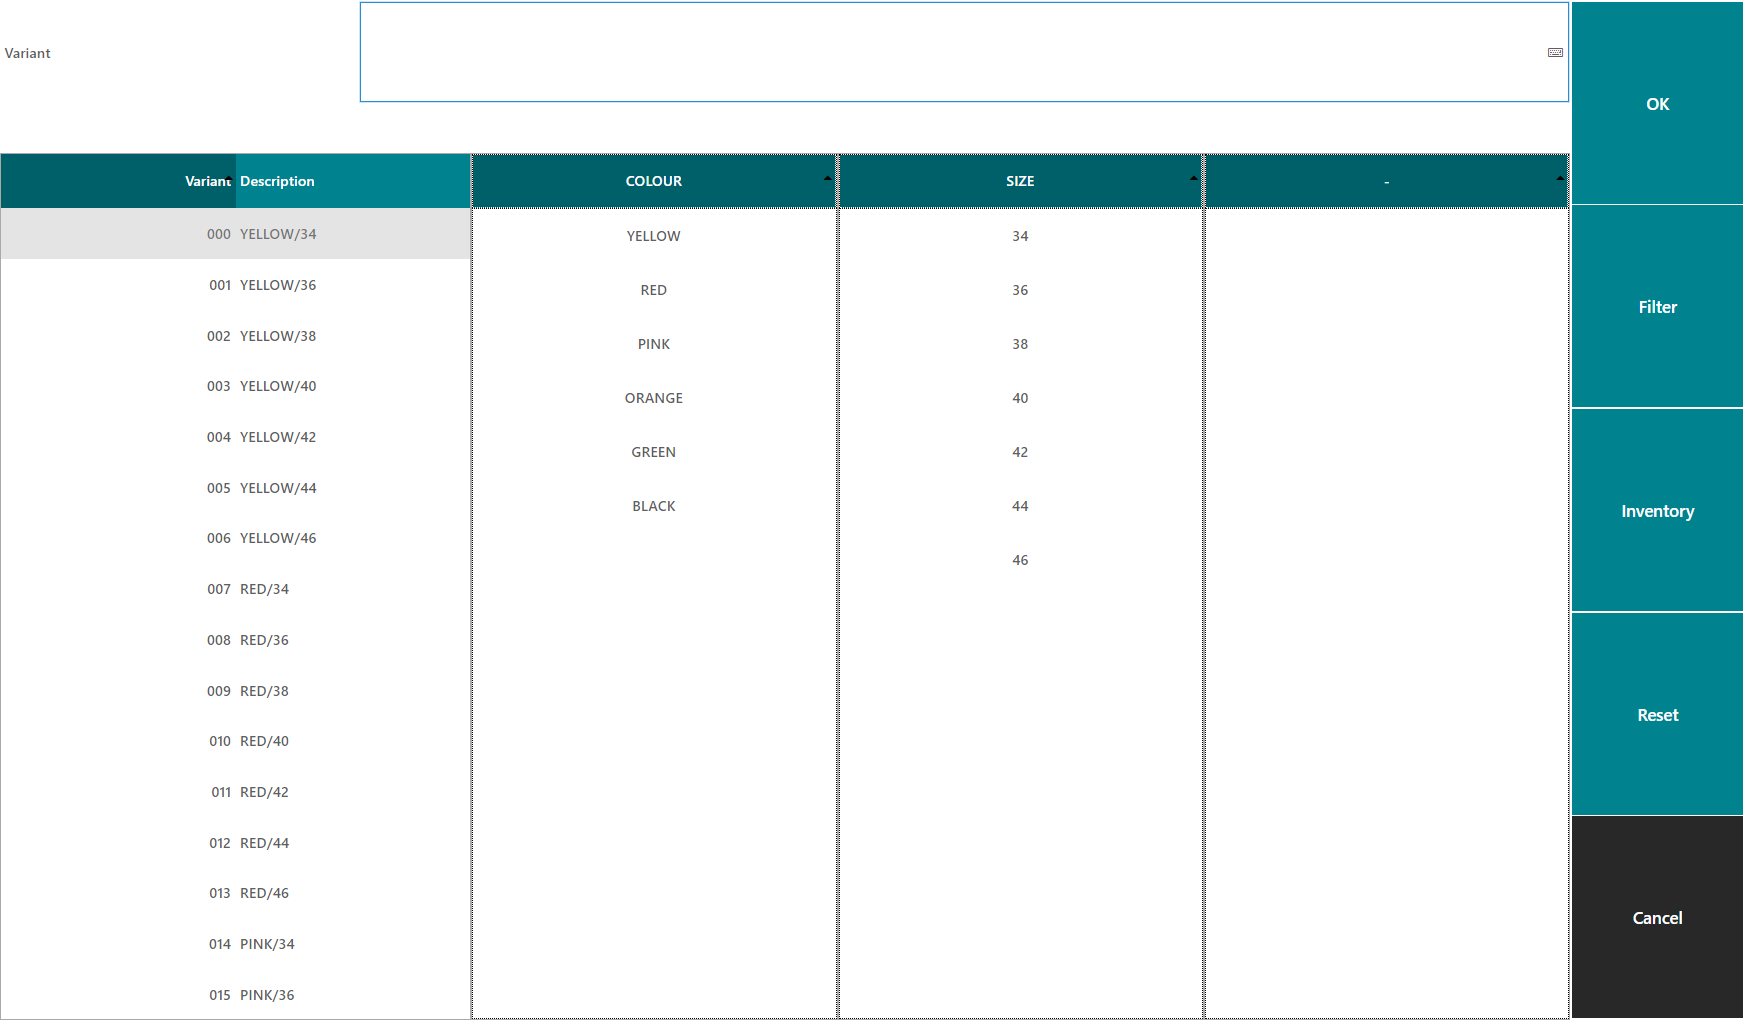Viewport: 1745px width, 1020px height.
Task: Select the BLACK colour option
Action: (x=654, y=506)
